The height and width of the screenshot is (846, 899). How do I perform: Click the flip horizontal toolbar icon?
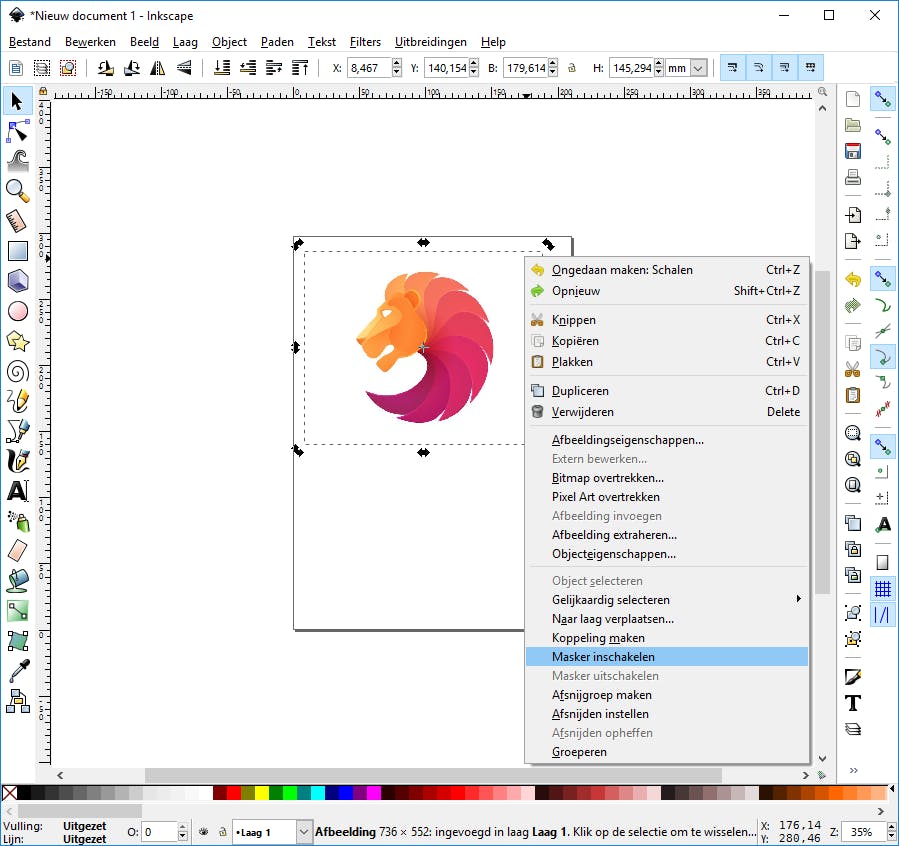pos(158,68)
